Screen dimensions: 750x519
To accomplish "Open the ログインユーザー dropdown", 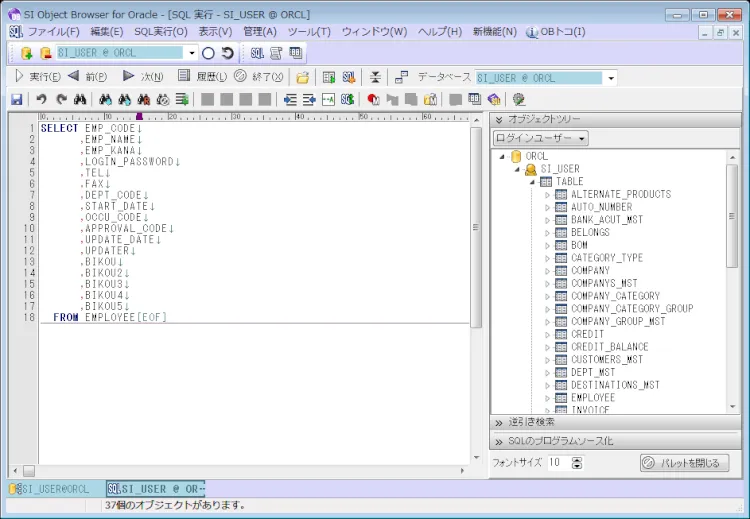I will tap(540, 138).
